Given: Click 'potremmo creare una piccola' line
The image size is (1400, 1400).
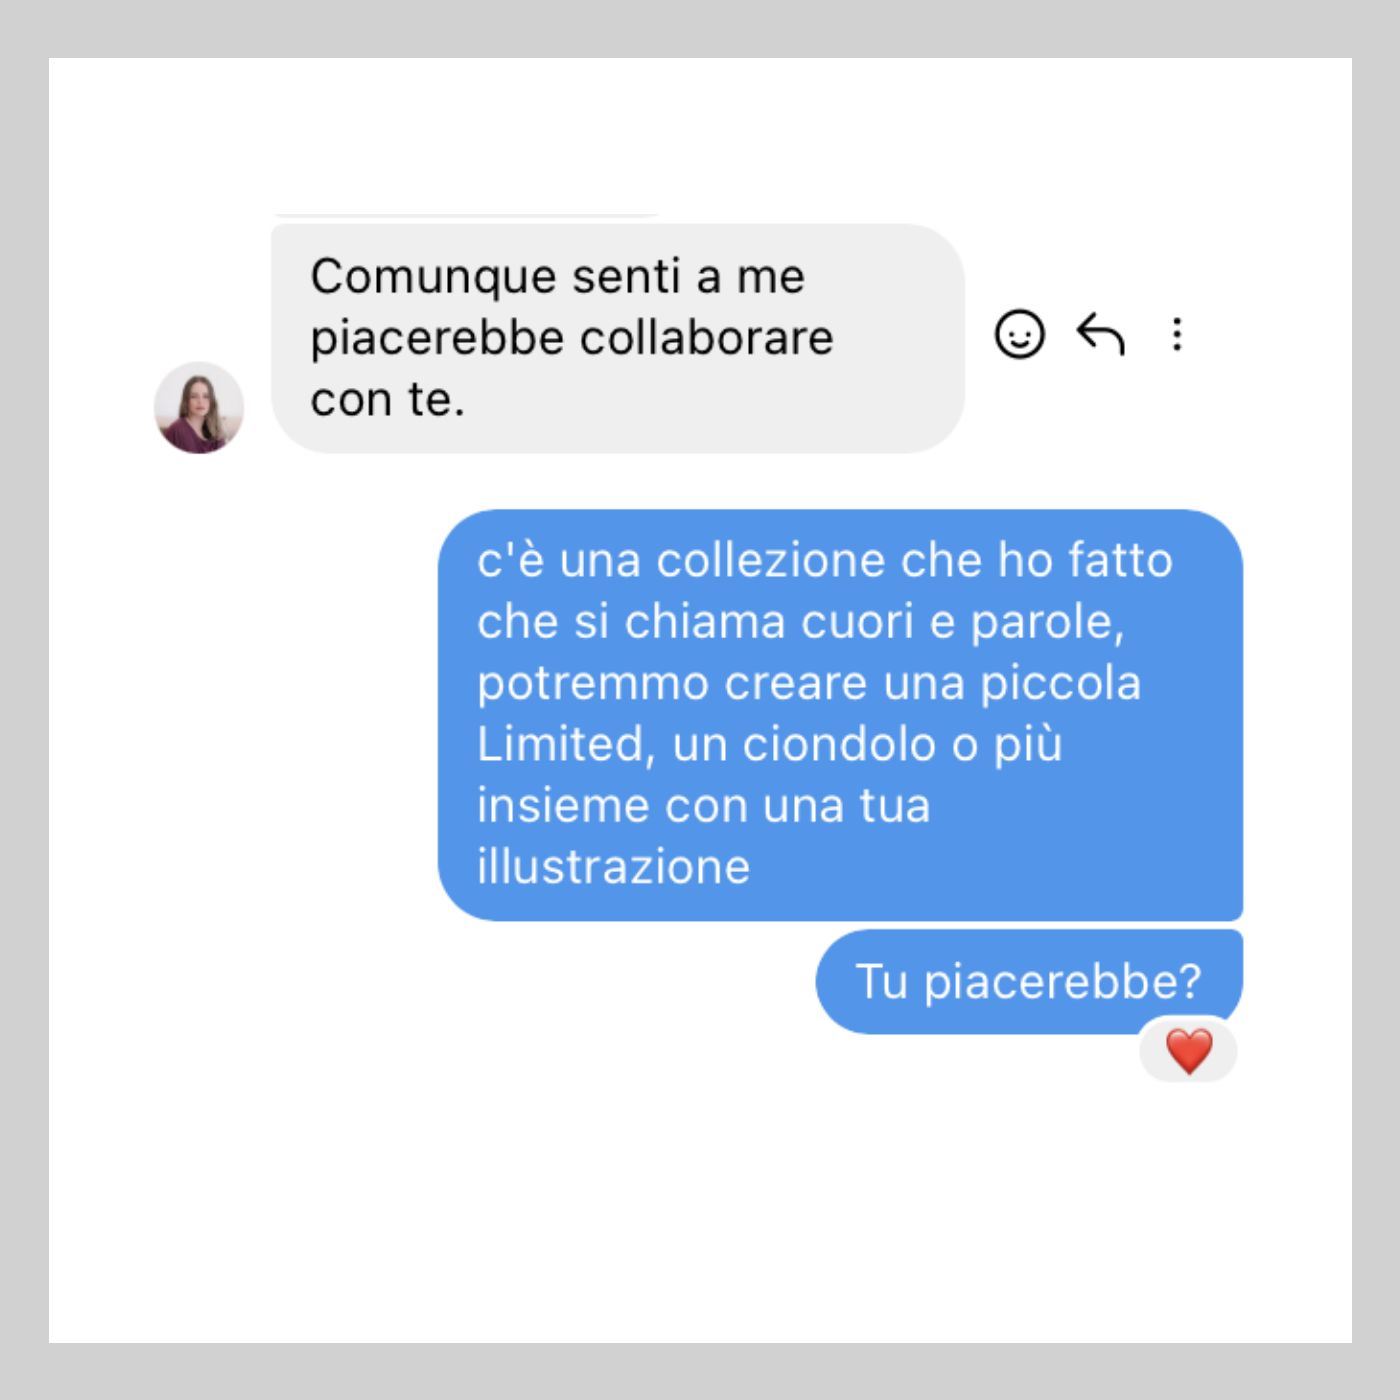Looking at the screenshot, I should tap(809, 684).
